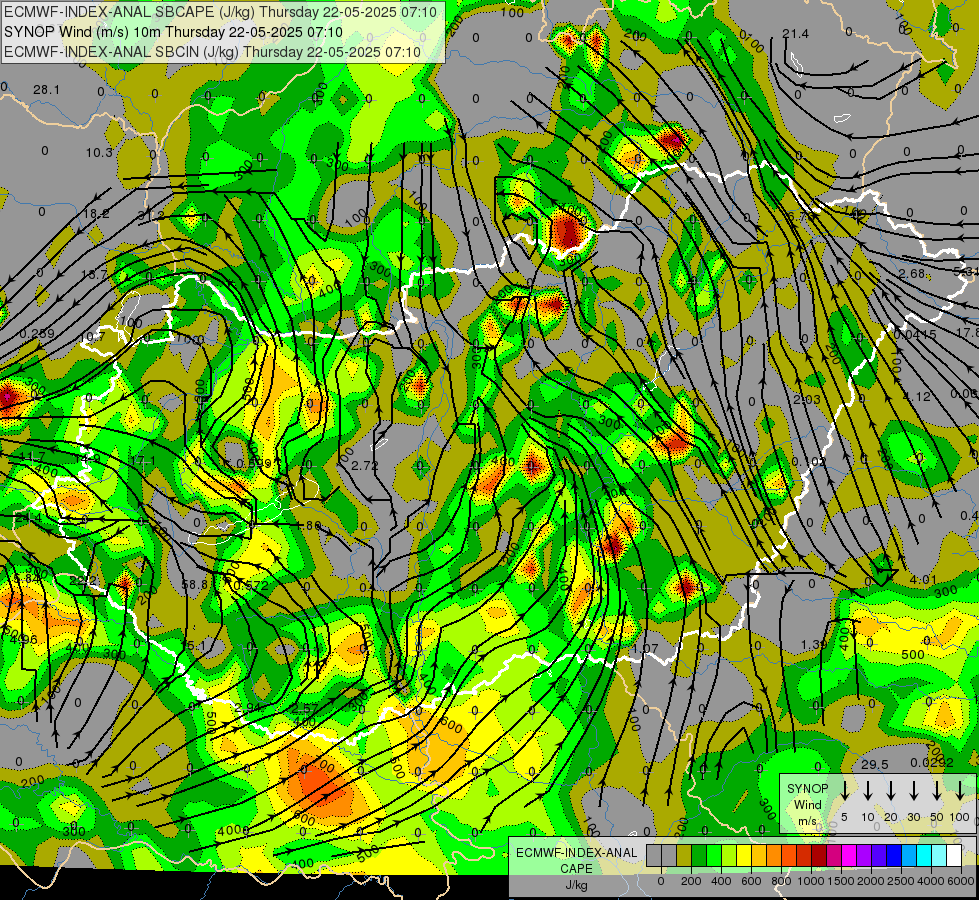Pick the darkest red swatch in CAPE scale
Image resolution: width=979 pixels, height=900 pixels.
(x=819, y=855)
